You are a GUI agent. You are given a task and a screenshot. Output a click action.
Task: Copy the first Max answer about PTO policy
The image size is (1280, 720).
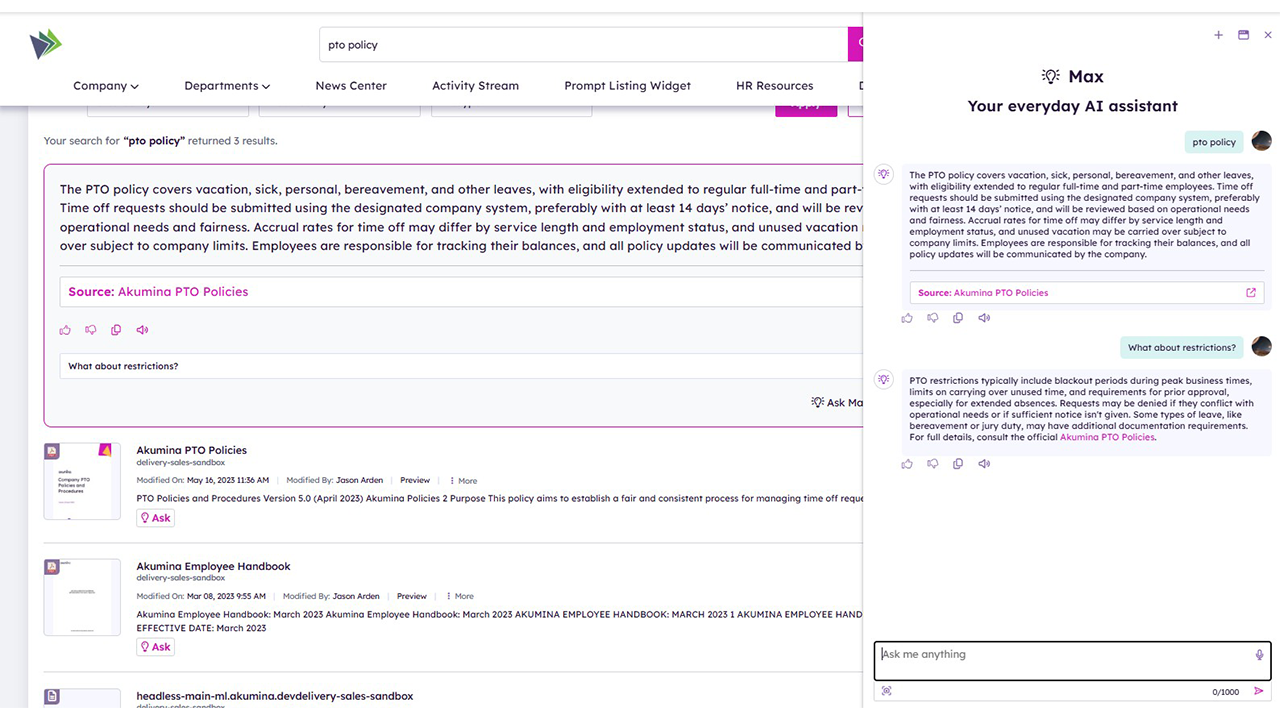pyautogui.click(x=958, y=318)
